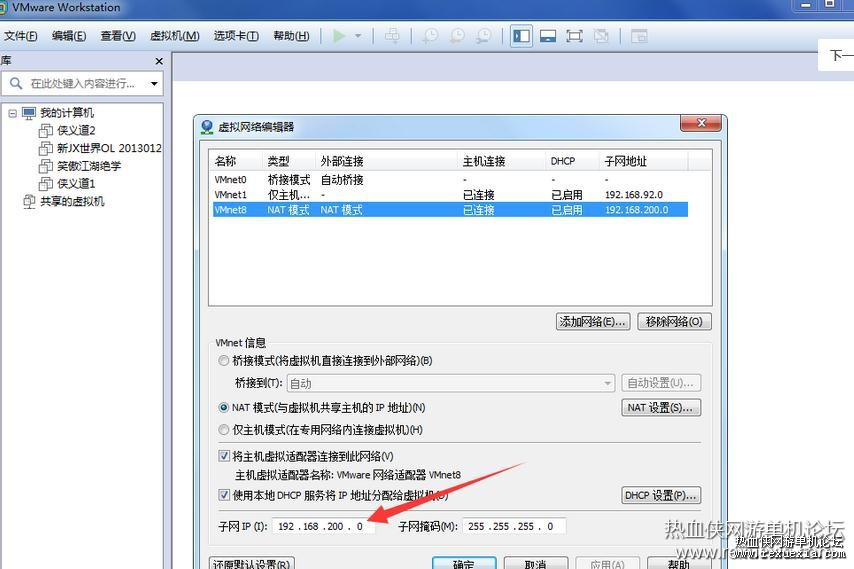Screen dimensions: 854x569
Task: Open the 帮助(H) menu
Action: click(x=291, y=36)
